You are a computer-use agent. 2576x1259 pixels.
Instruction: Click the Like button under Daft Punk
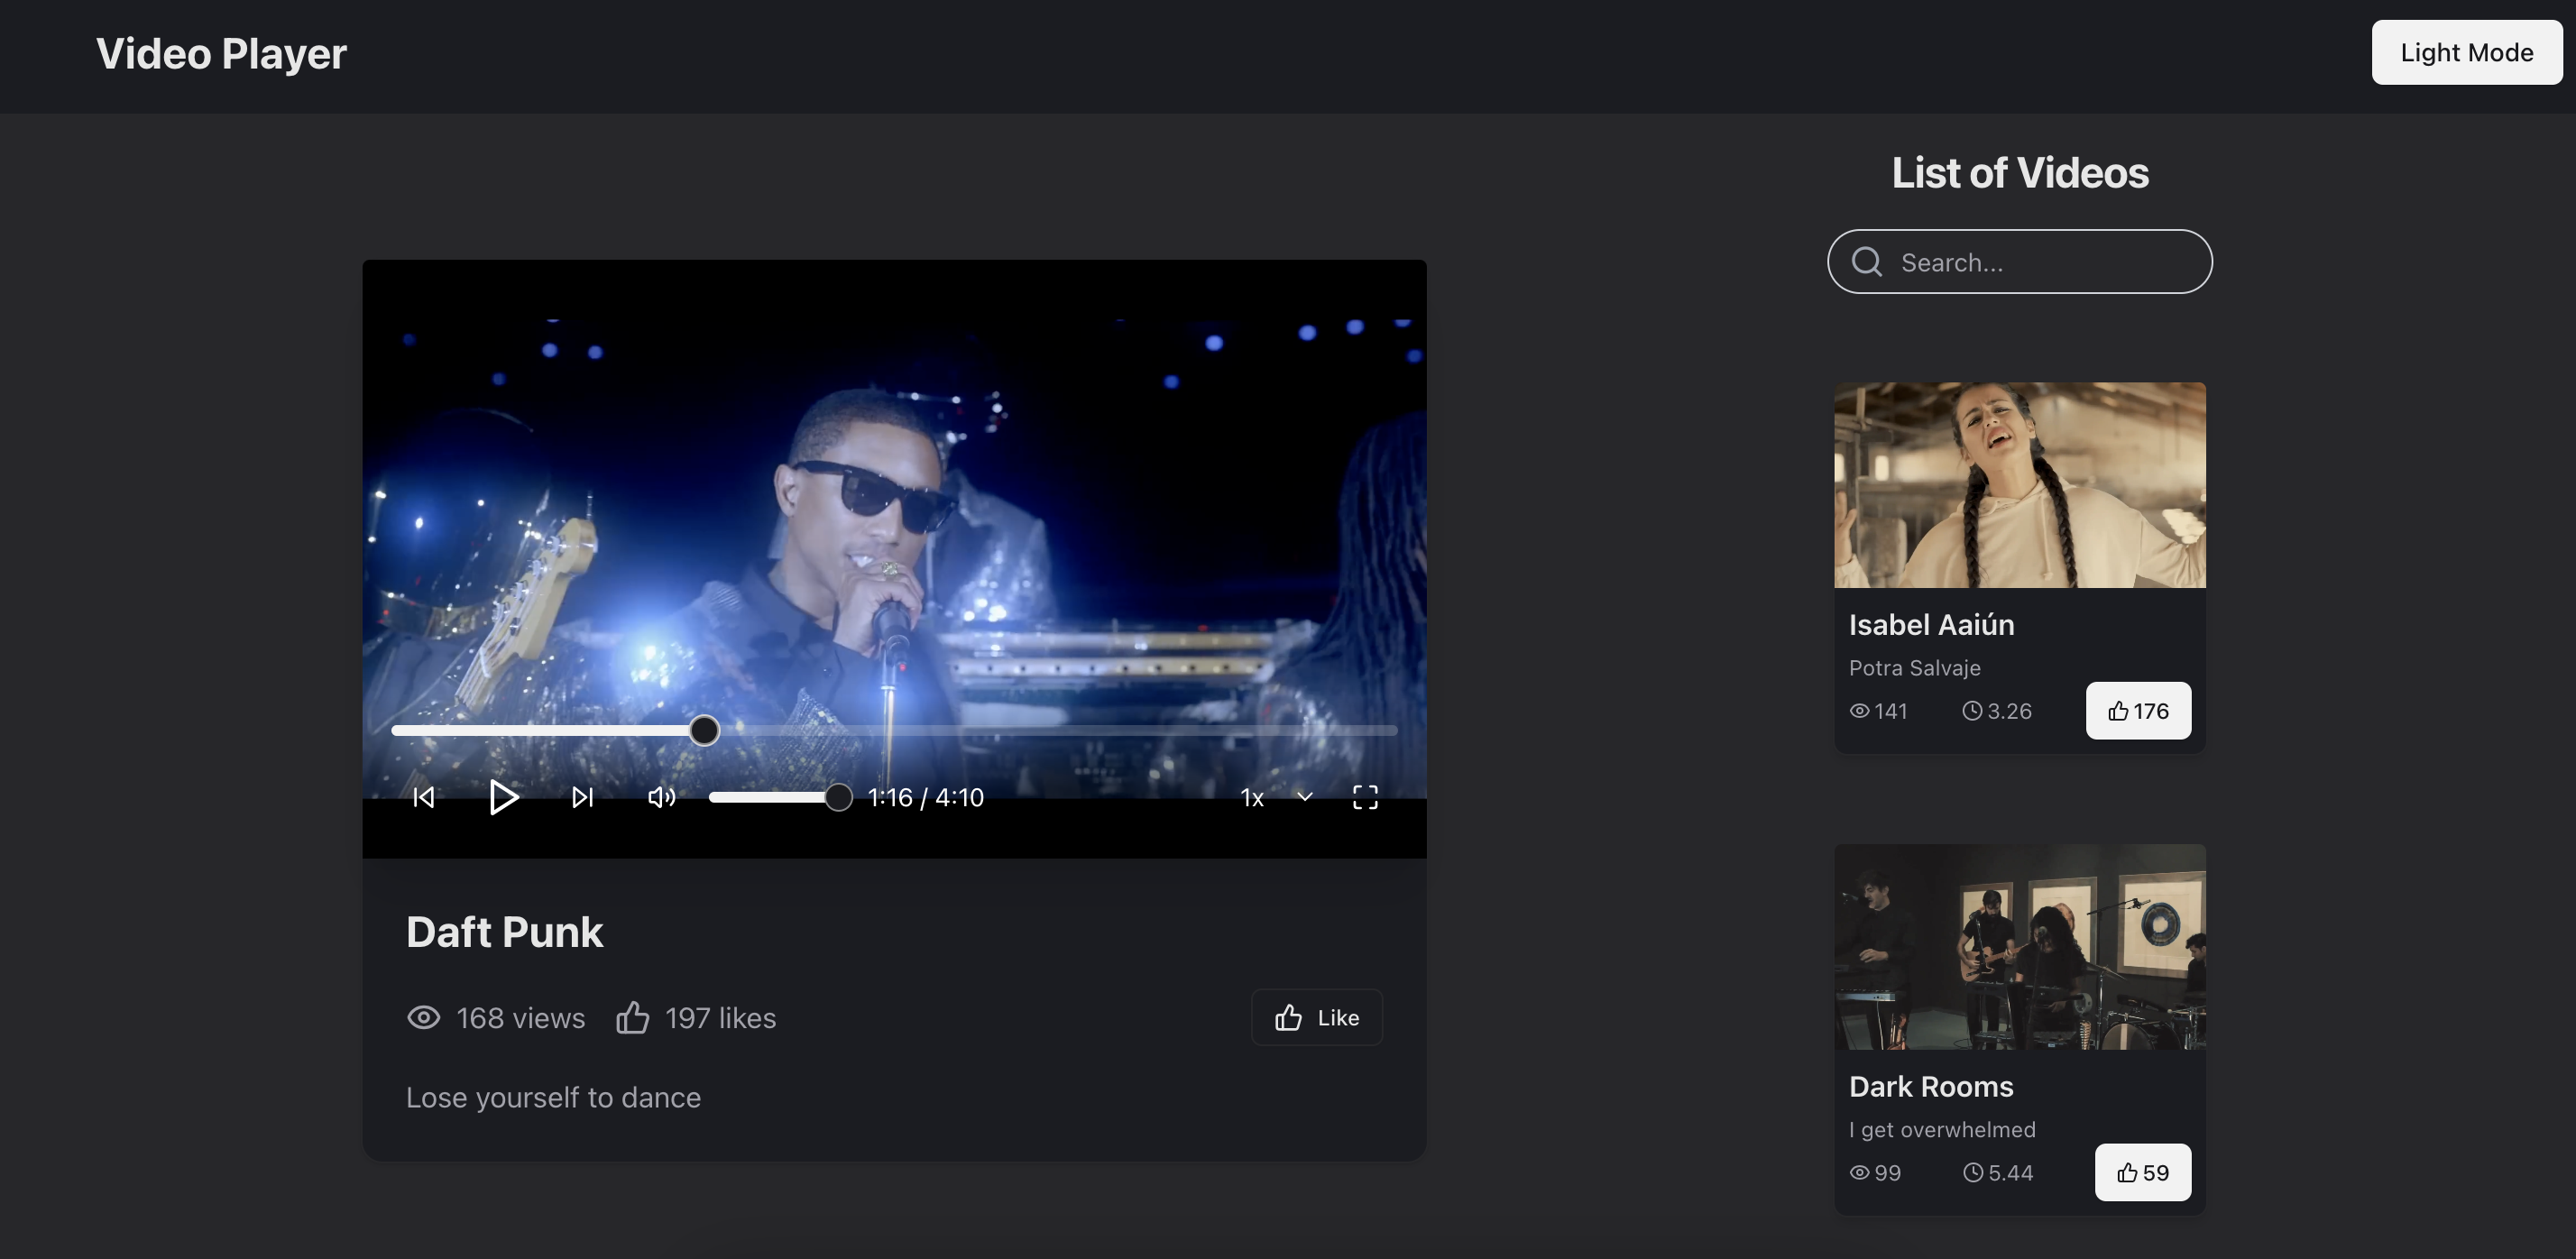[1316, 1017]
